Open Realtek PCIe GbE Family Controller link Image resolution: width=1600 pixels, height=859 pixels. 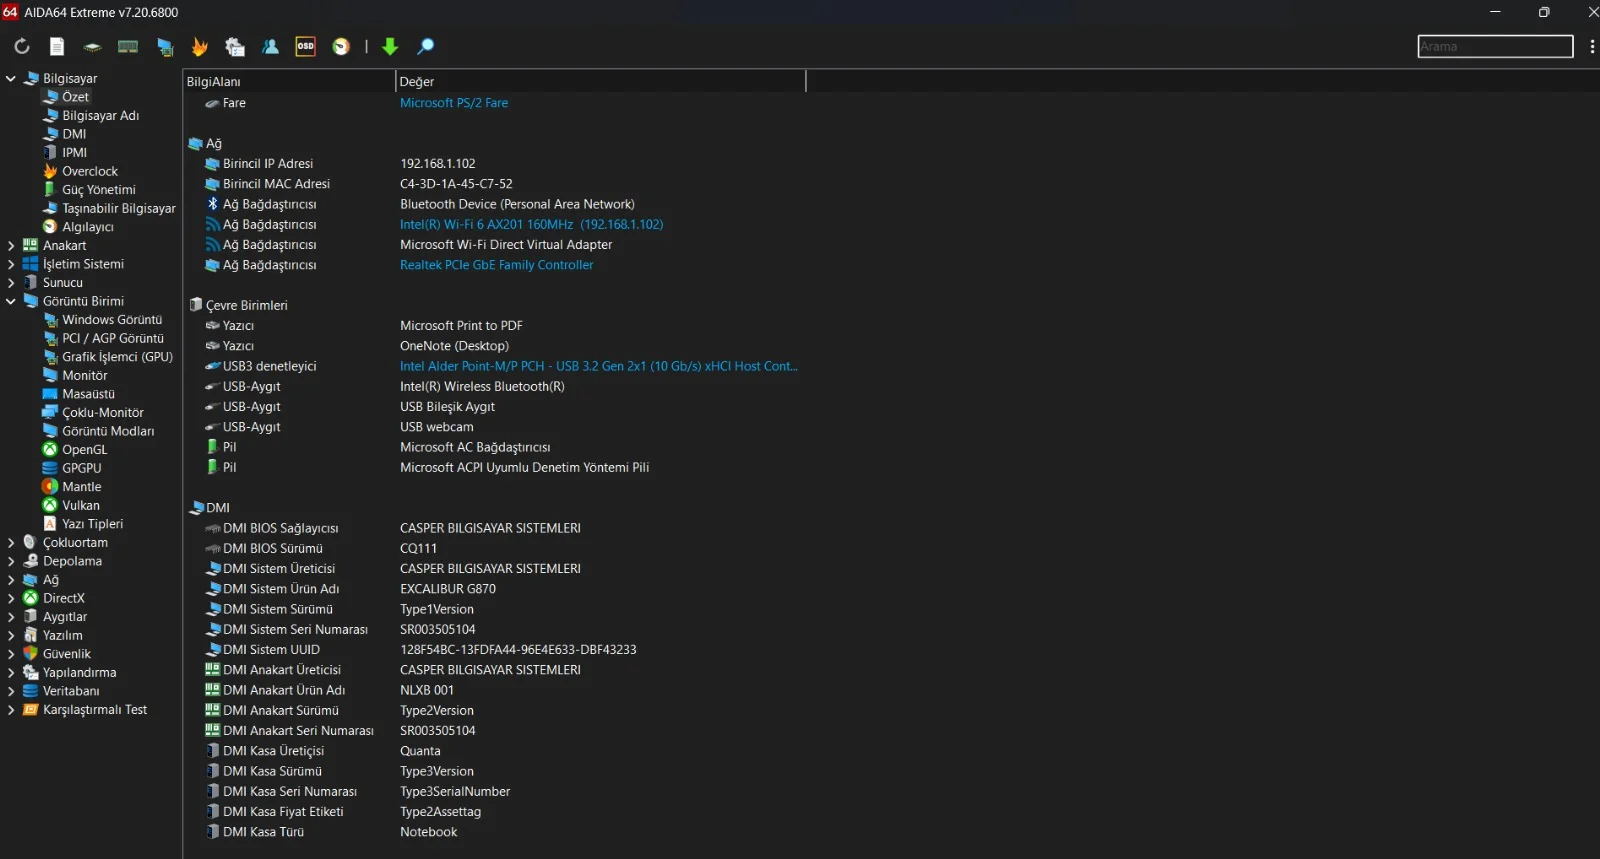[497, 265]
